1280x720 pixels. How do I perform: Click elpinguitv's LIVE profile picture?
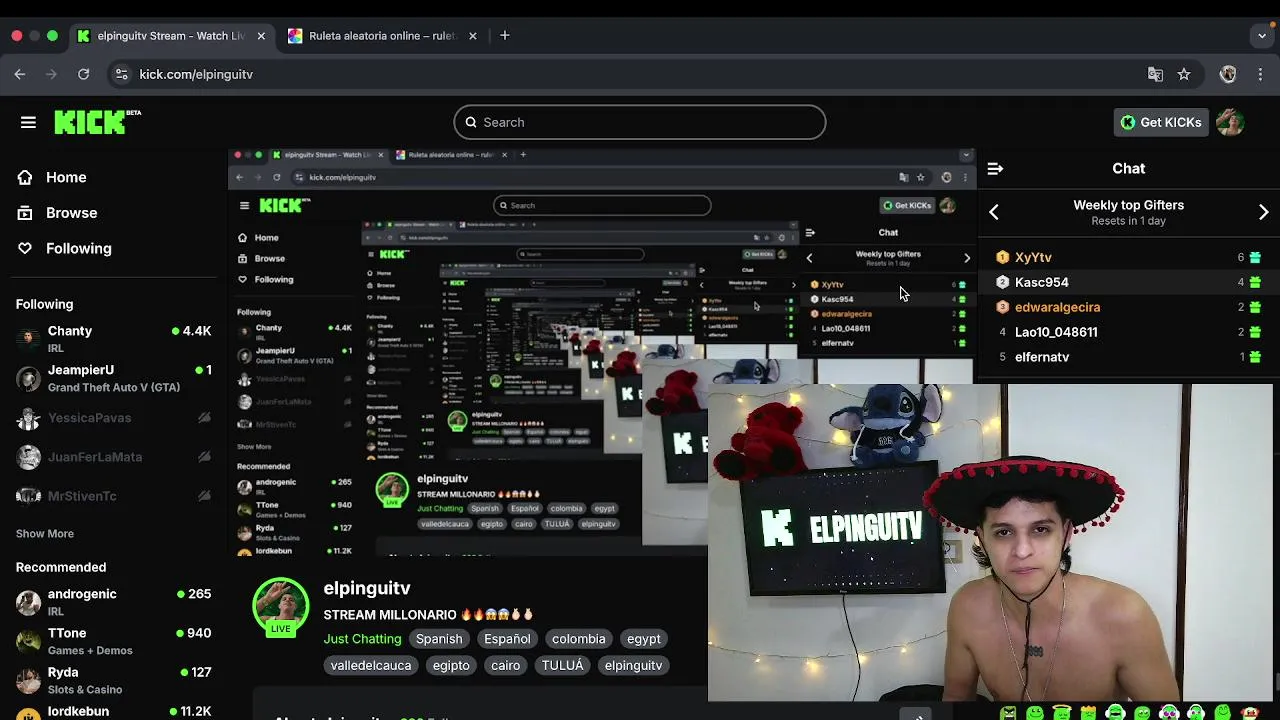point(281,605)
